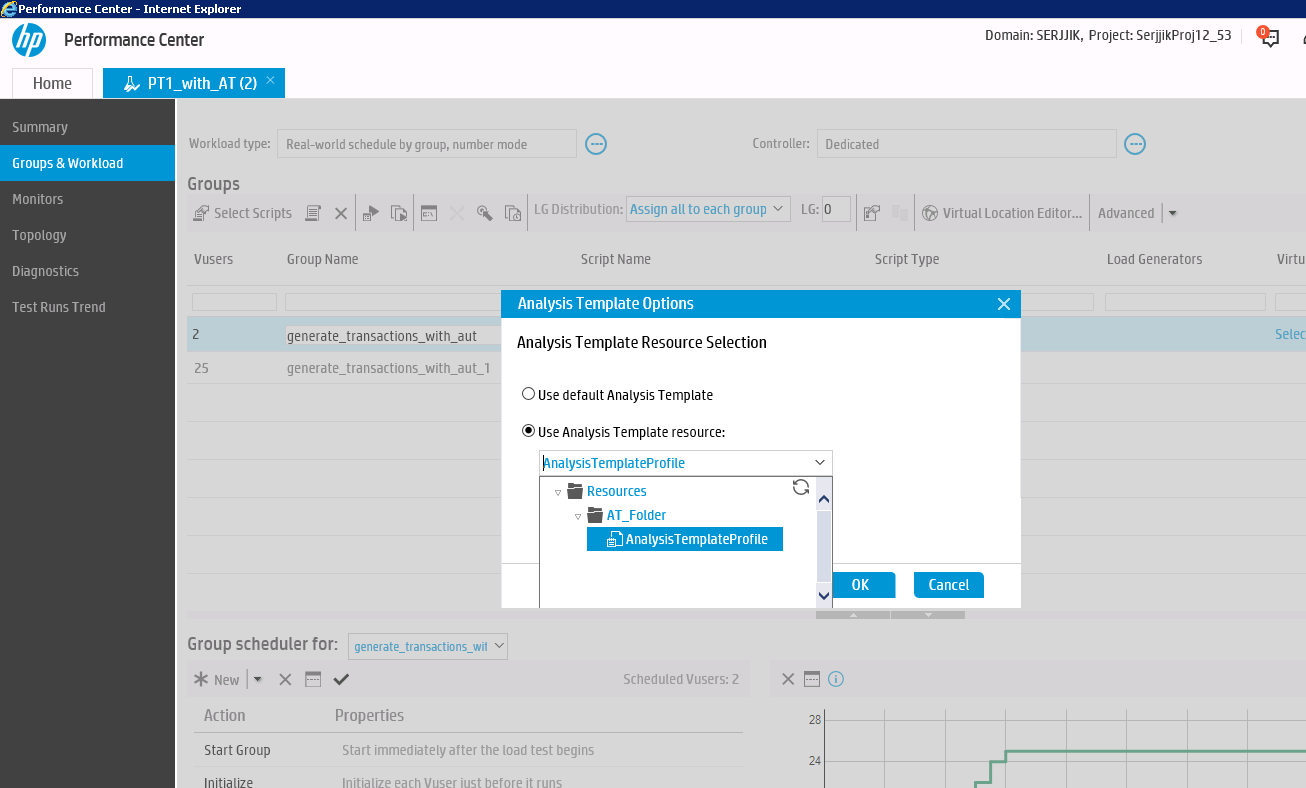This screenshot has height=788, width=1306.
Task: Click New action in scheduler toolbar
Action: (x=217, y=680)
